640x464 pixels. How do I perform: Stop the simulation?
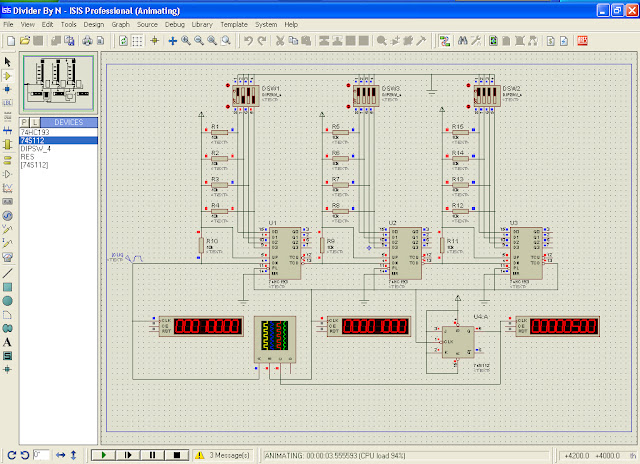tap(177, 455)
